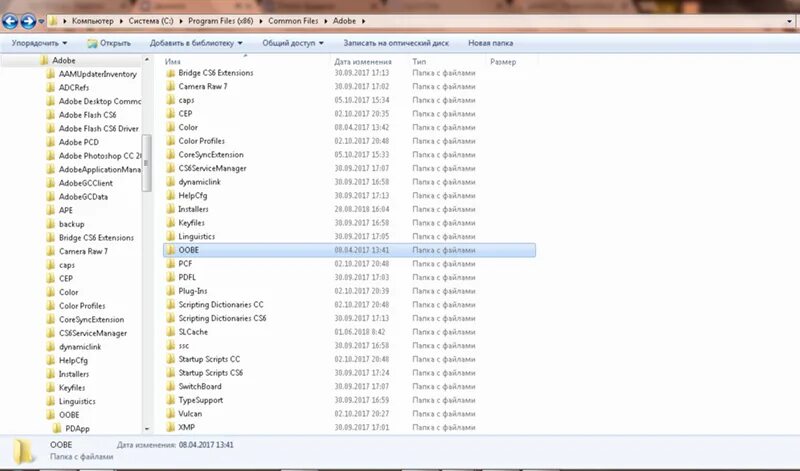Select the Vulcan folder name
The height and width of the screenshot is (471, 800).
190,414
